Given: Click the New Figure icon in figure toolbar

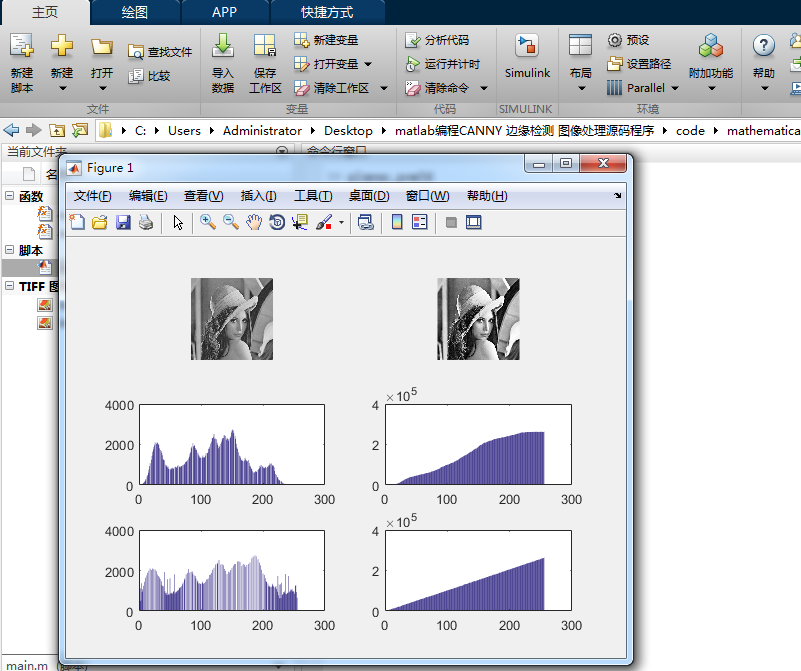Looking at the screenshot, I should click(x=77, y=222).
